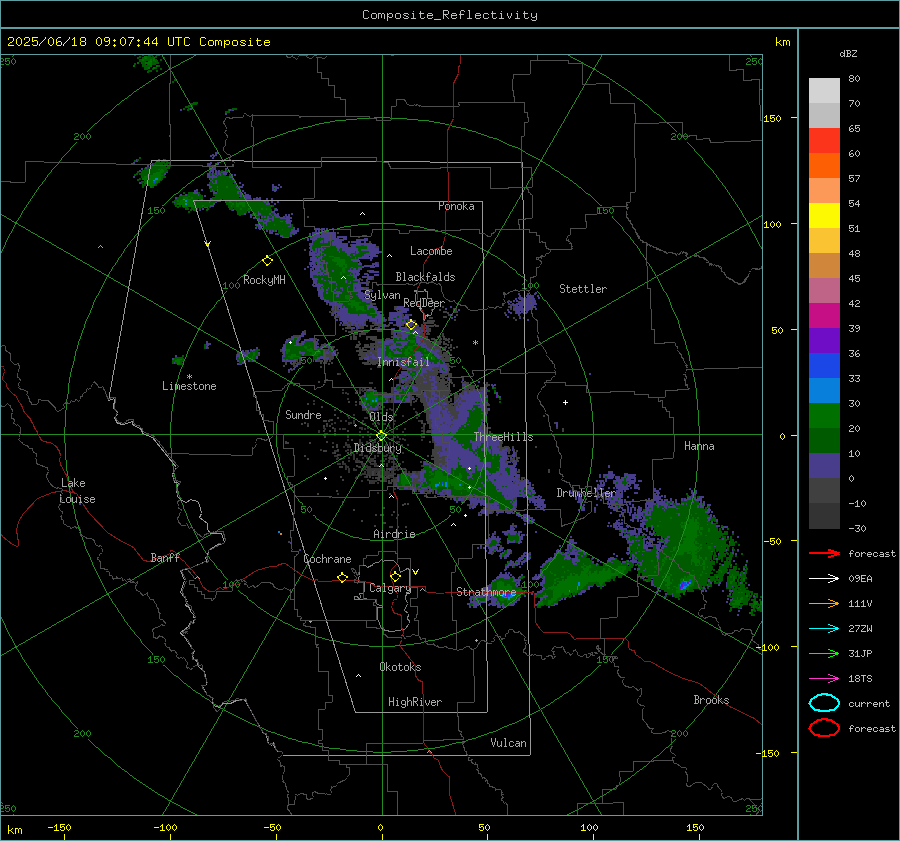Click the HighRiver town label

tap(415, 702)
